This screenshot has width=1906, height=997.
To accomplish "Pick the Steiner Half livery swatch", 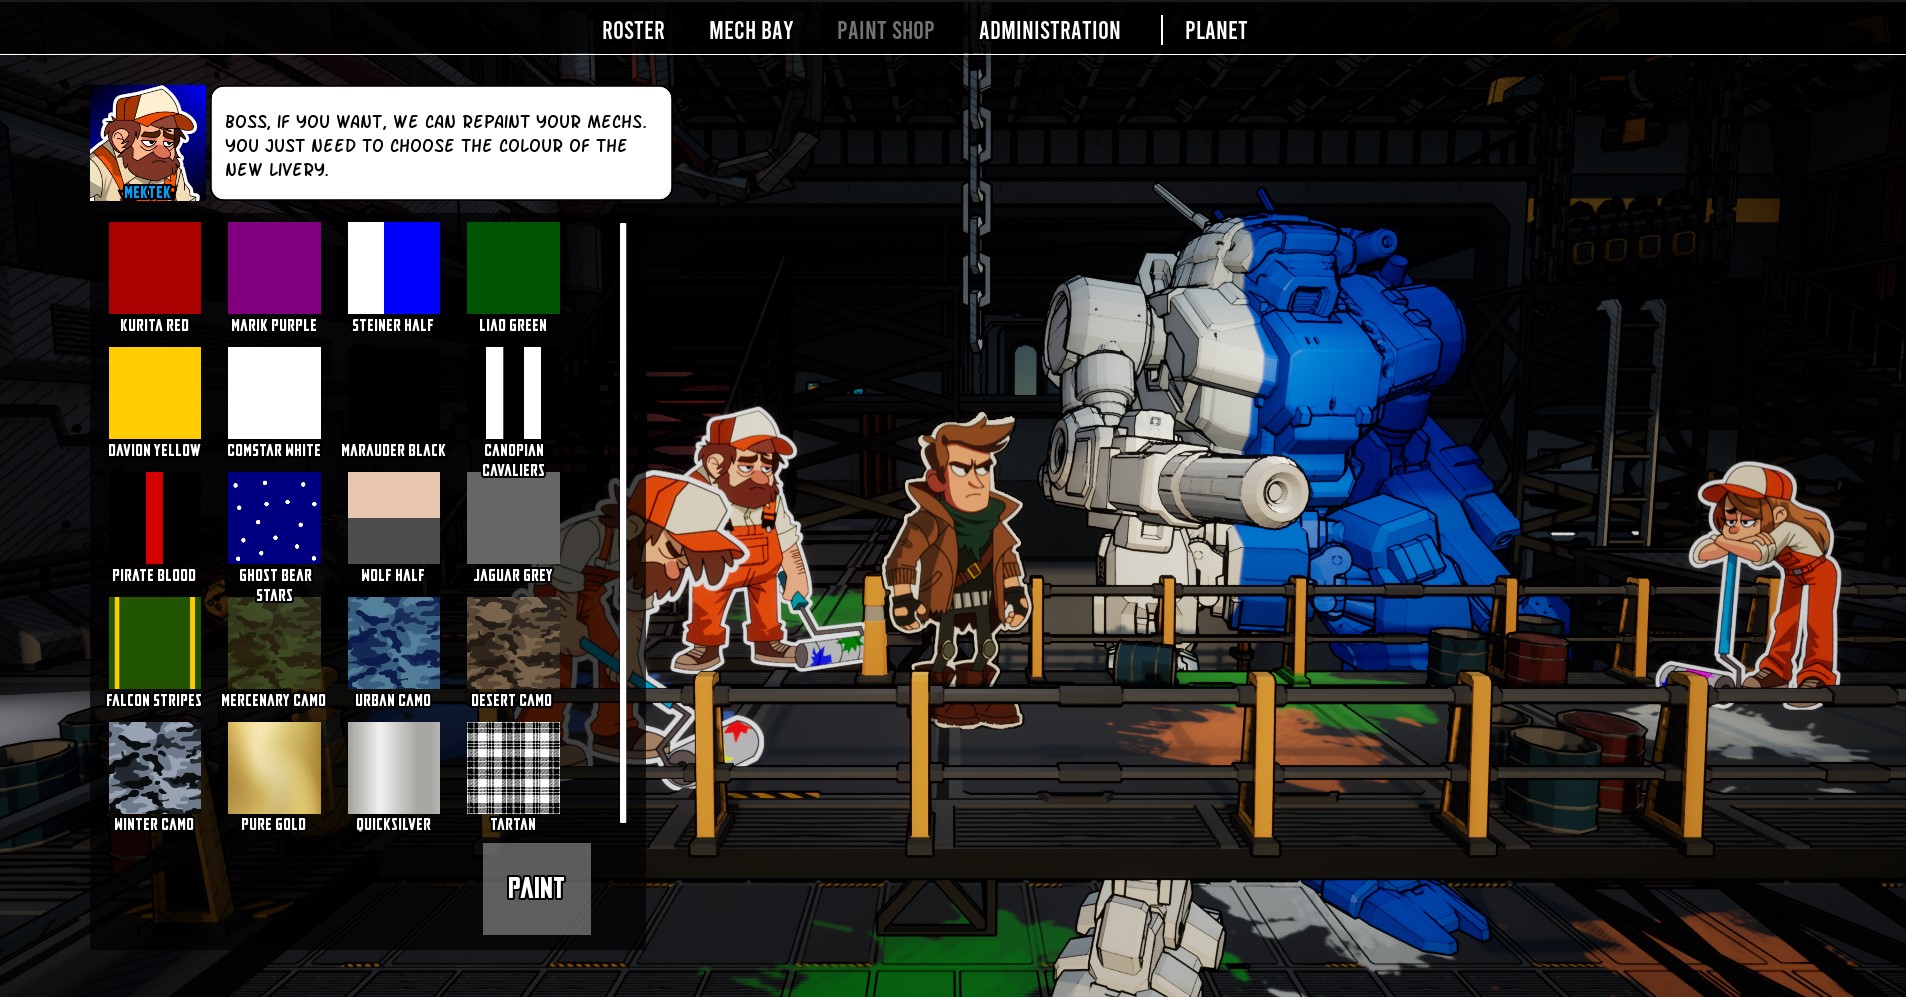I will click(394, 268).
